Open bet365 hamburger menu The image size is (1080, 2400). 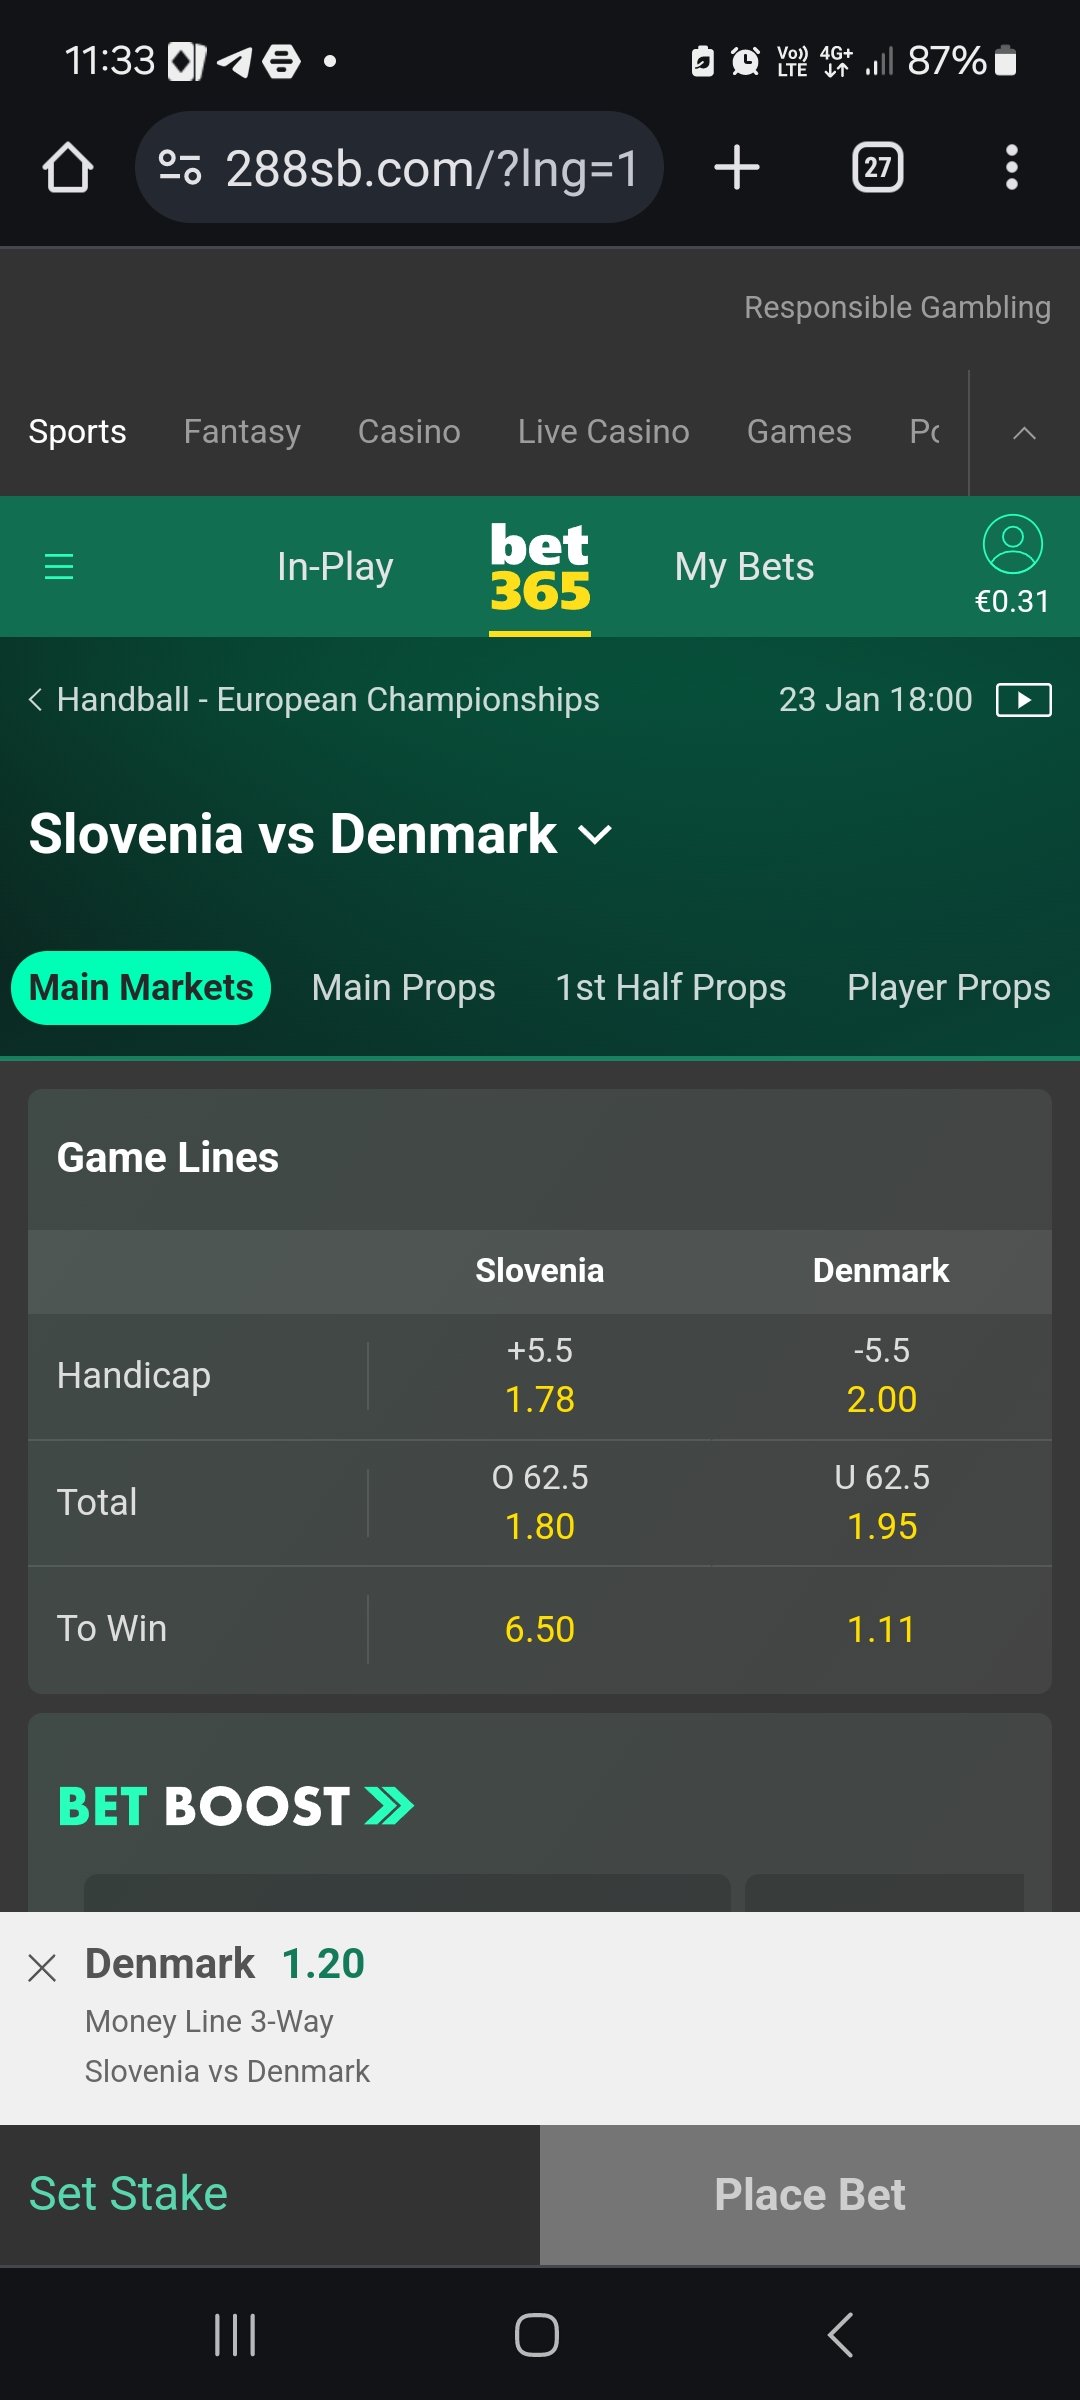(x=59, y=567)
